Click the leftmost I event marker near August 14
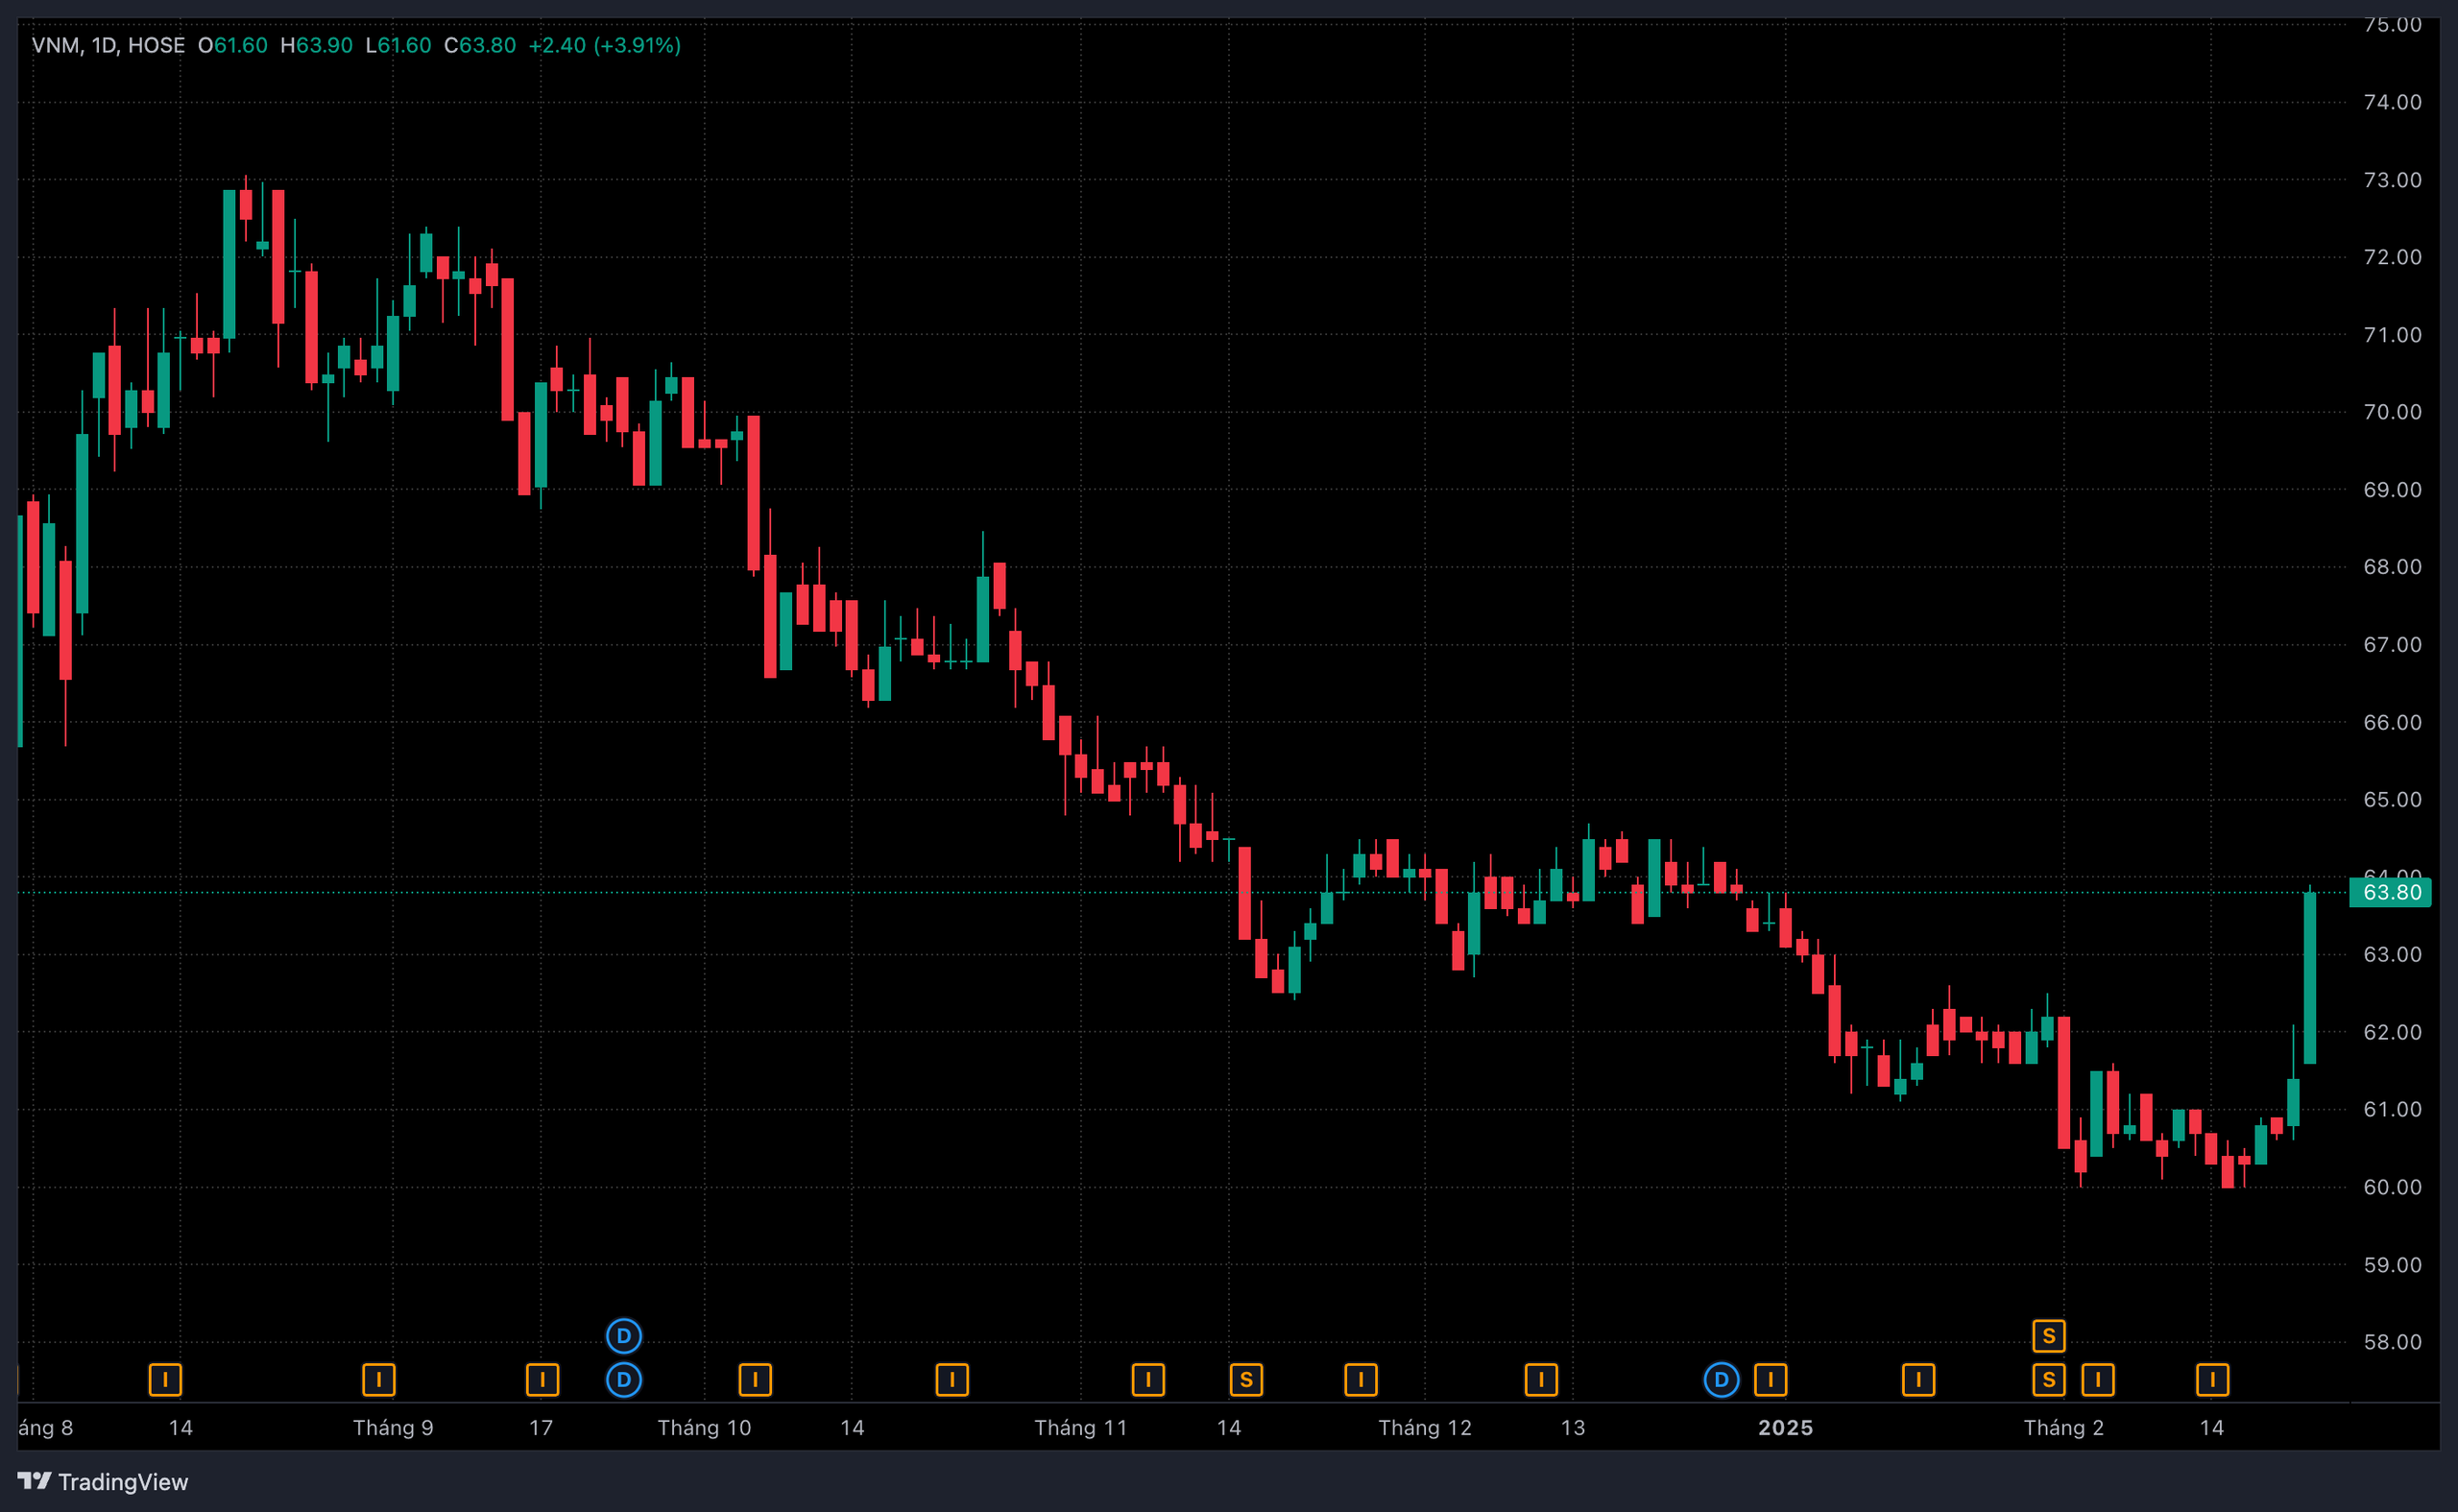The height and width of the screenshot is (1512, 2458). pyautogui.click(x=165, y=1380)
